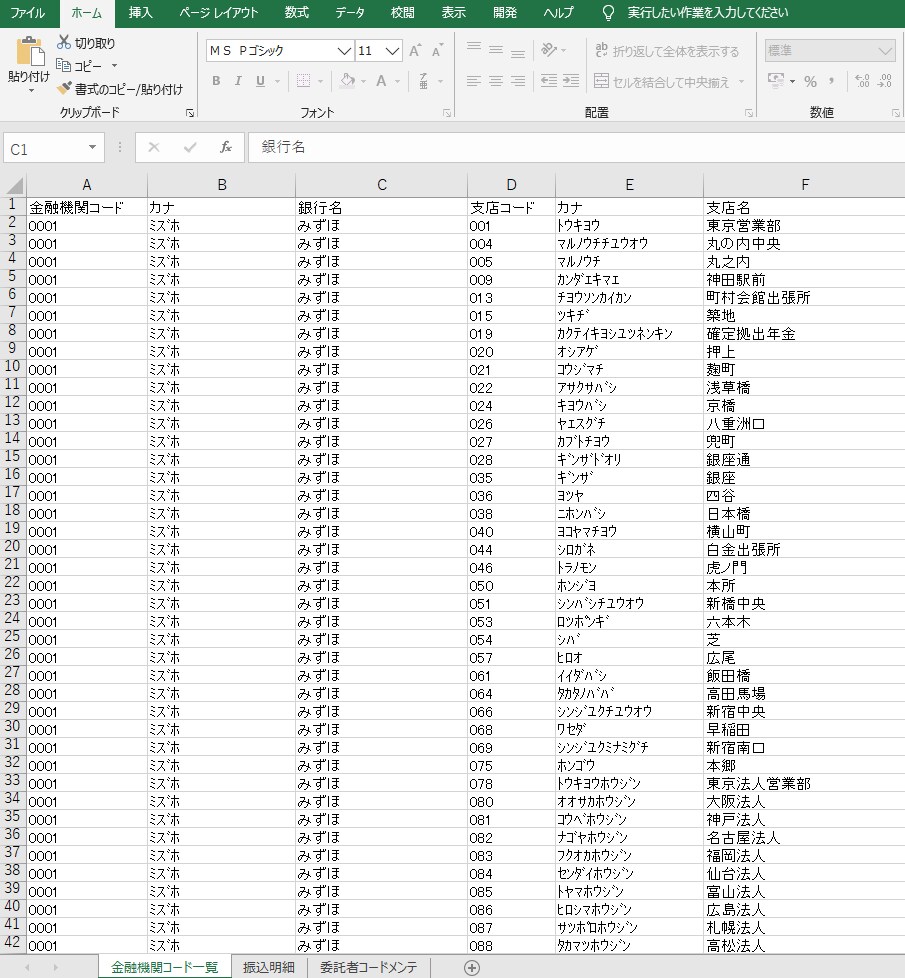Click the increase decimal icon
Screen dimensions: 905x978
pos(862,81)
